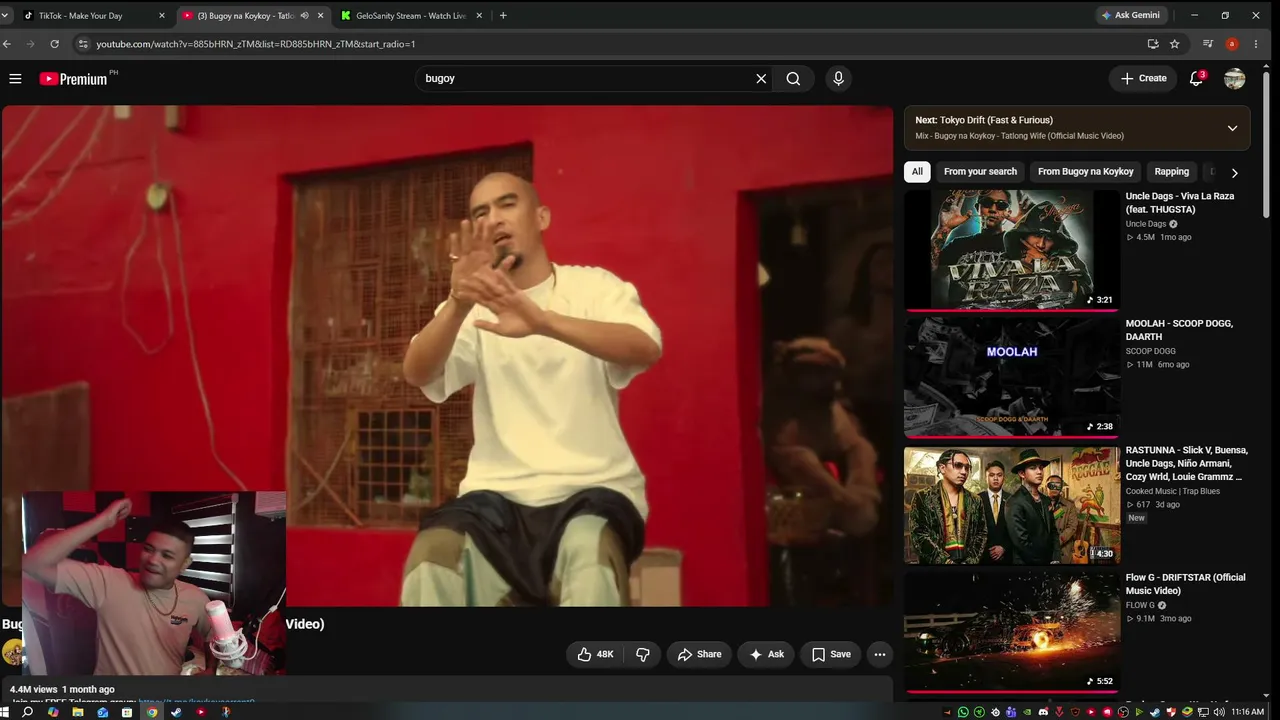This screenshot has height=720, width=1280.
Task: Install app icon in address bar
Action: (1153, 44)
